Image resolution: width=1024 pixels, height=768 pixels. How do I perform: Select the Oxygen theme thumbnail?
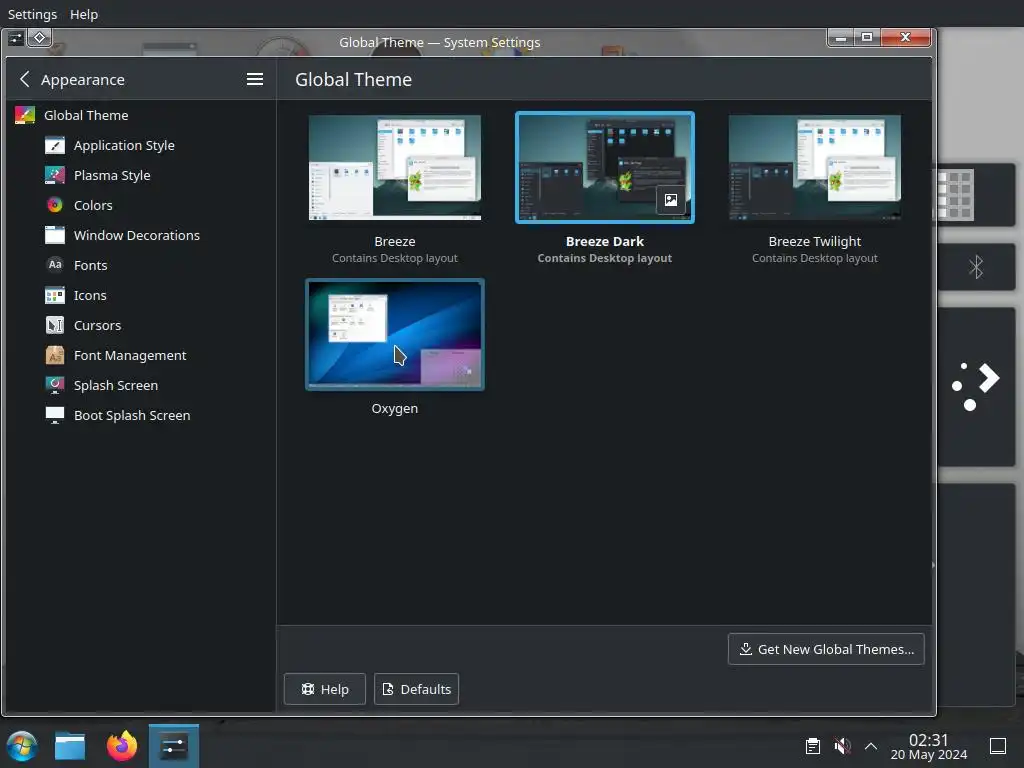(x=394, y=334)
